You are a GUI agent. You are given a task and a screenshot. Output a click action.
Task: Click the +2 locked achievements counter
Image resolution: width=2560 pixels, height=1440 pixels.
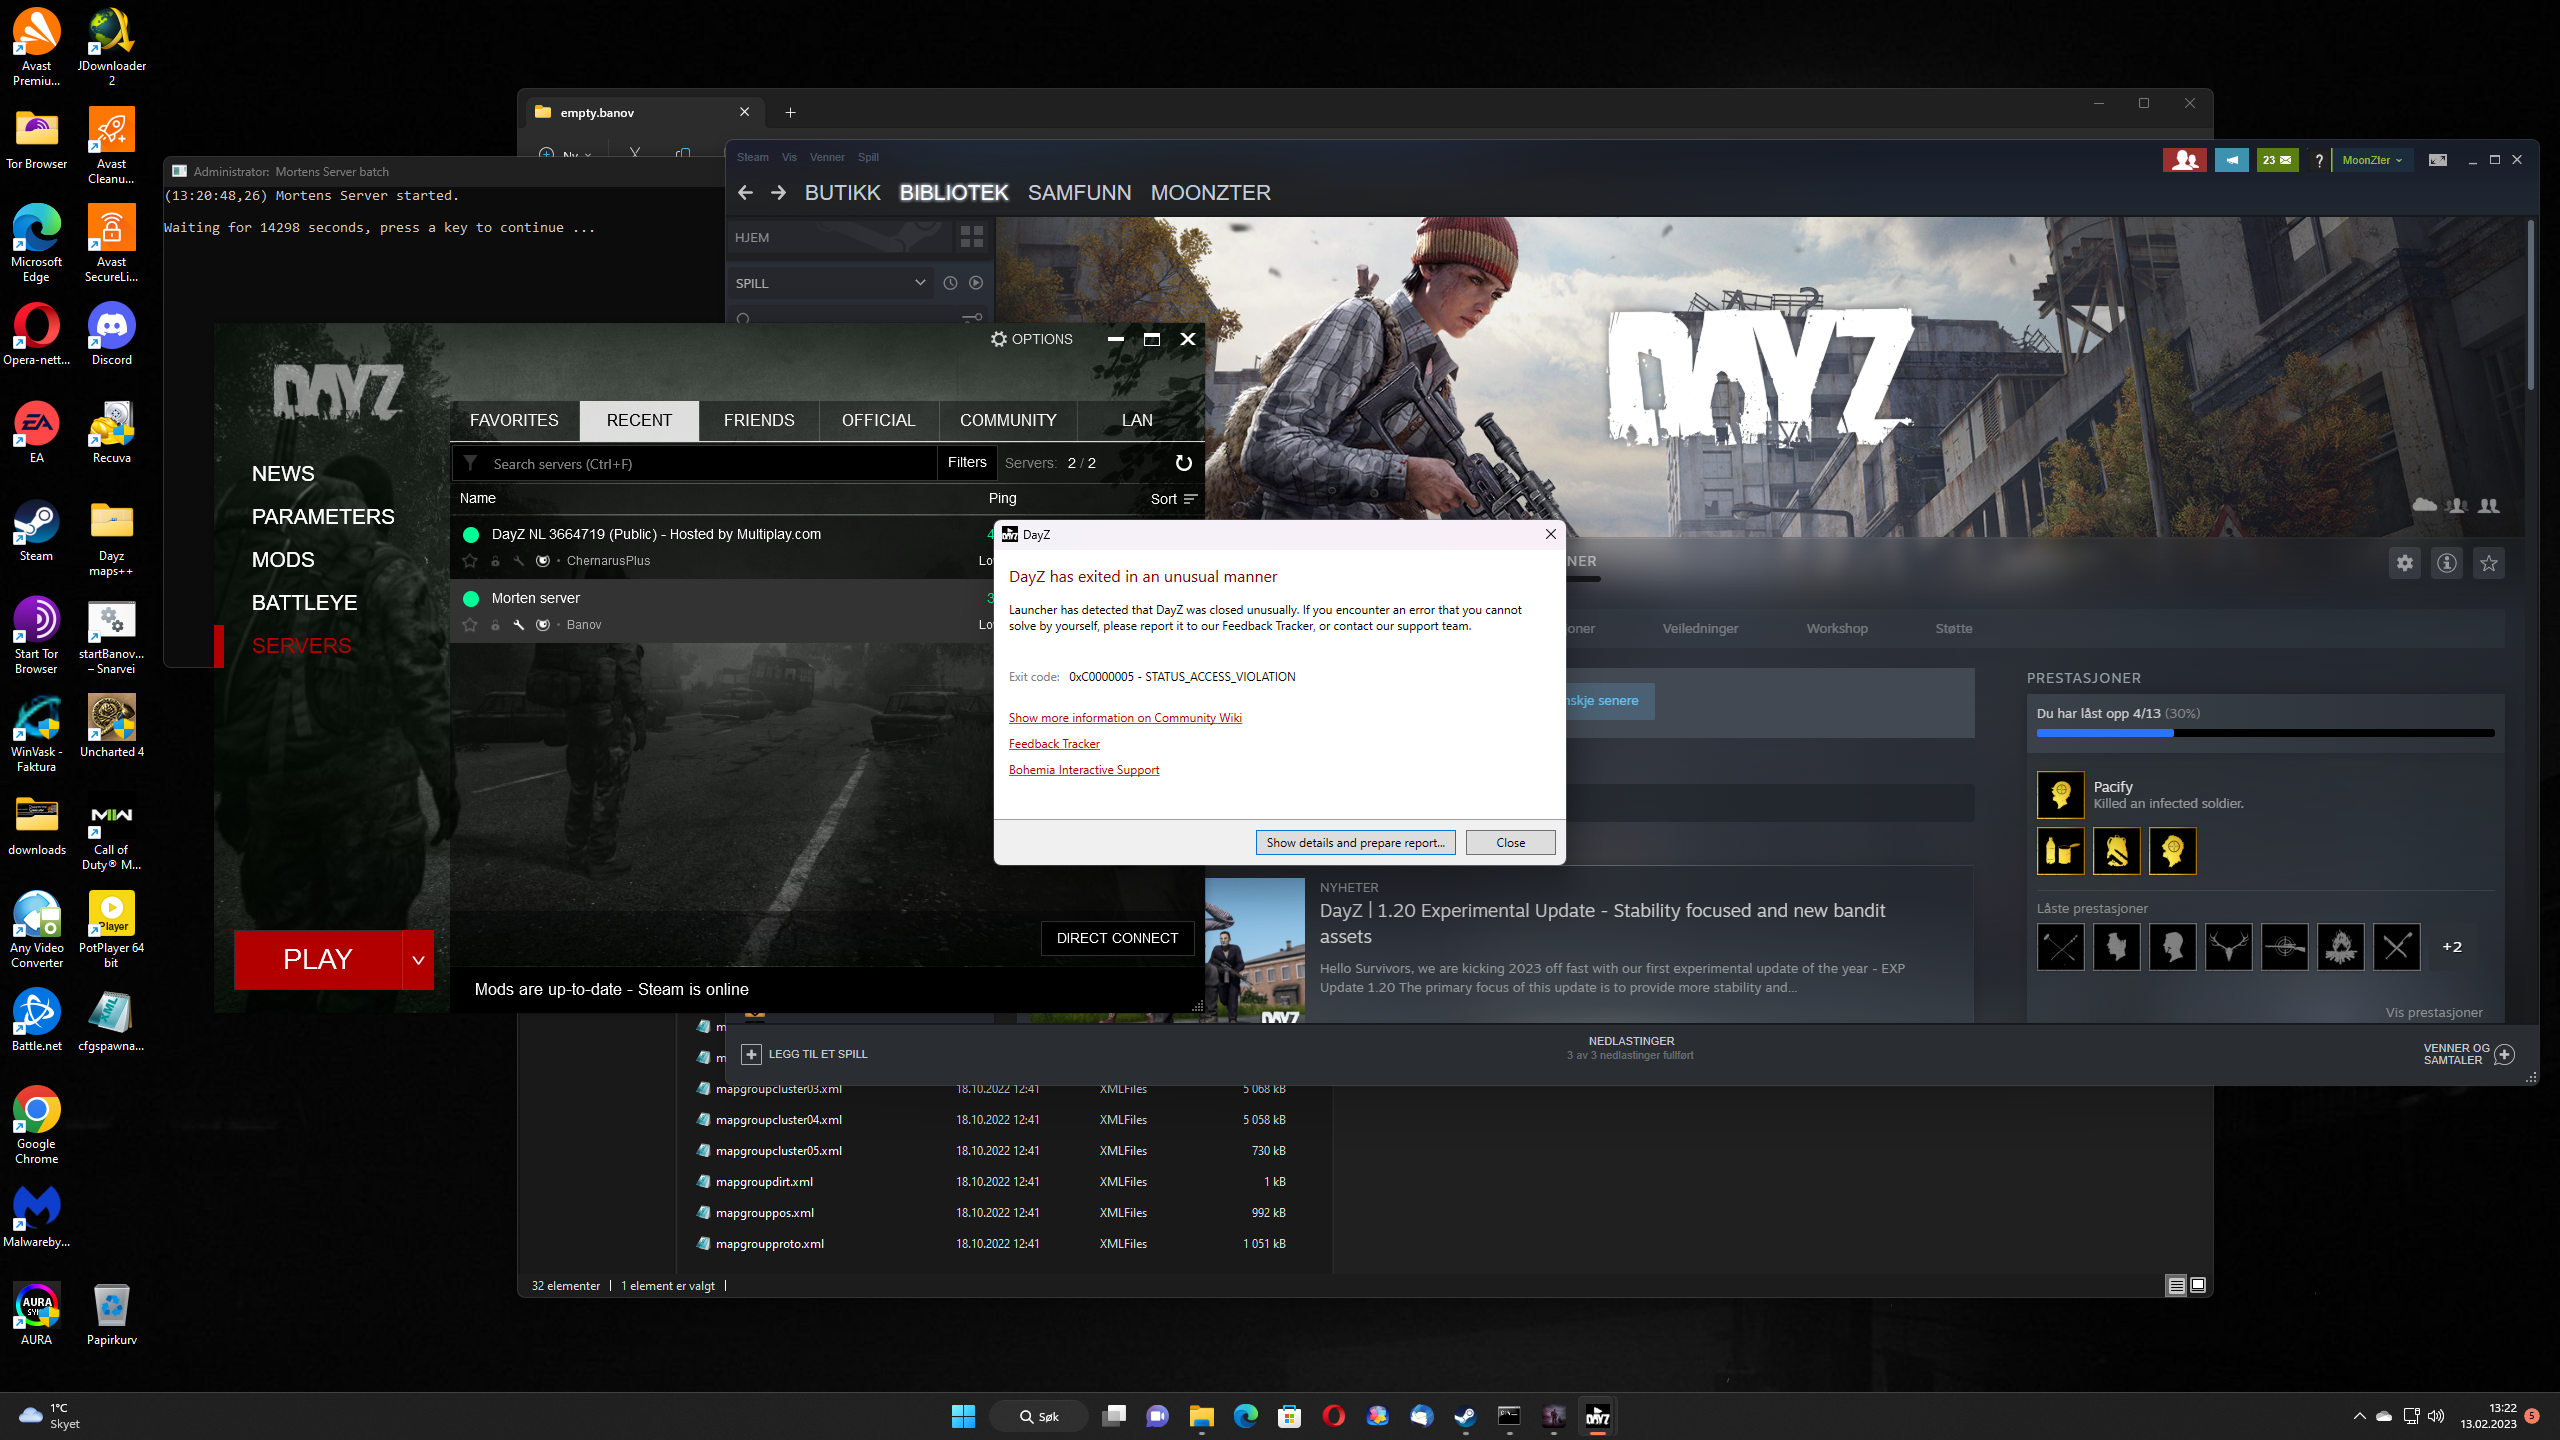coord(2452,947)
